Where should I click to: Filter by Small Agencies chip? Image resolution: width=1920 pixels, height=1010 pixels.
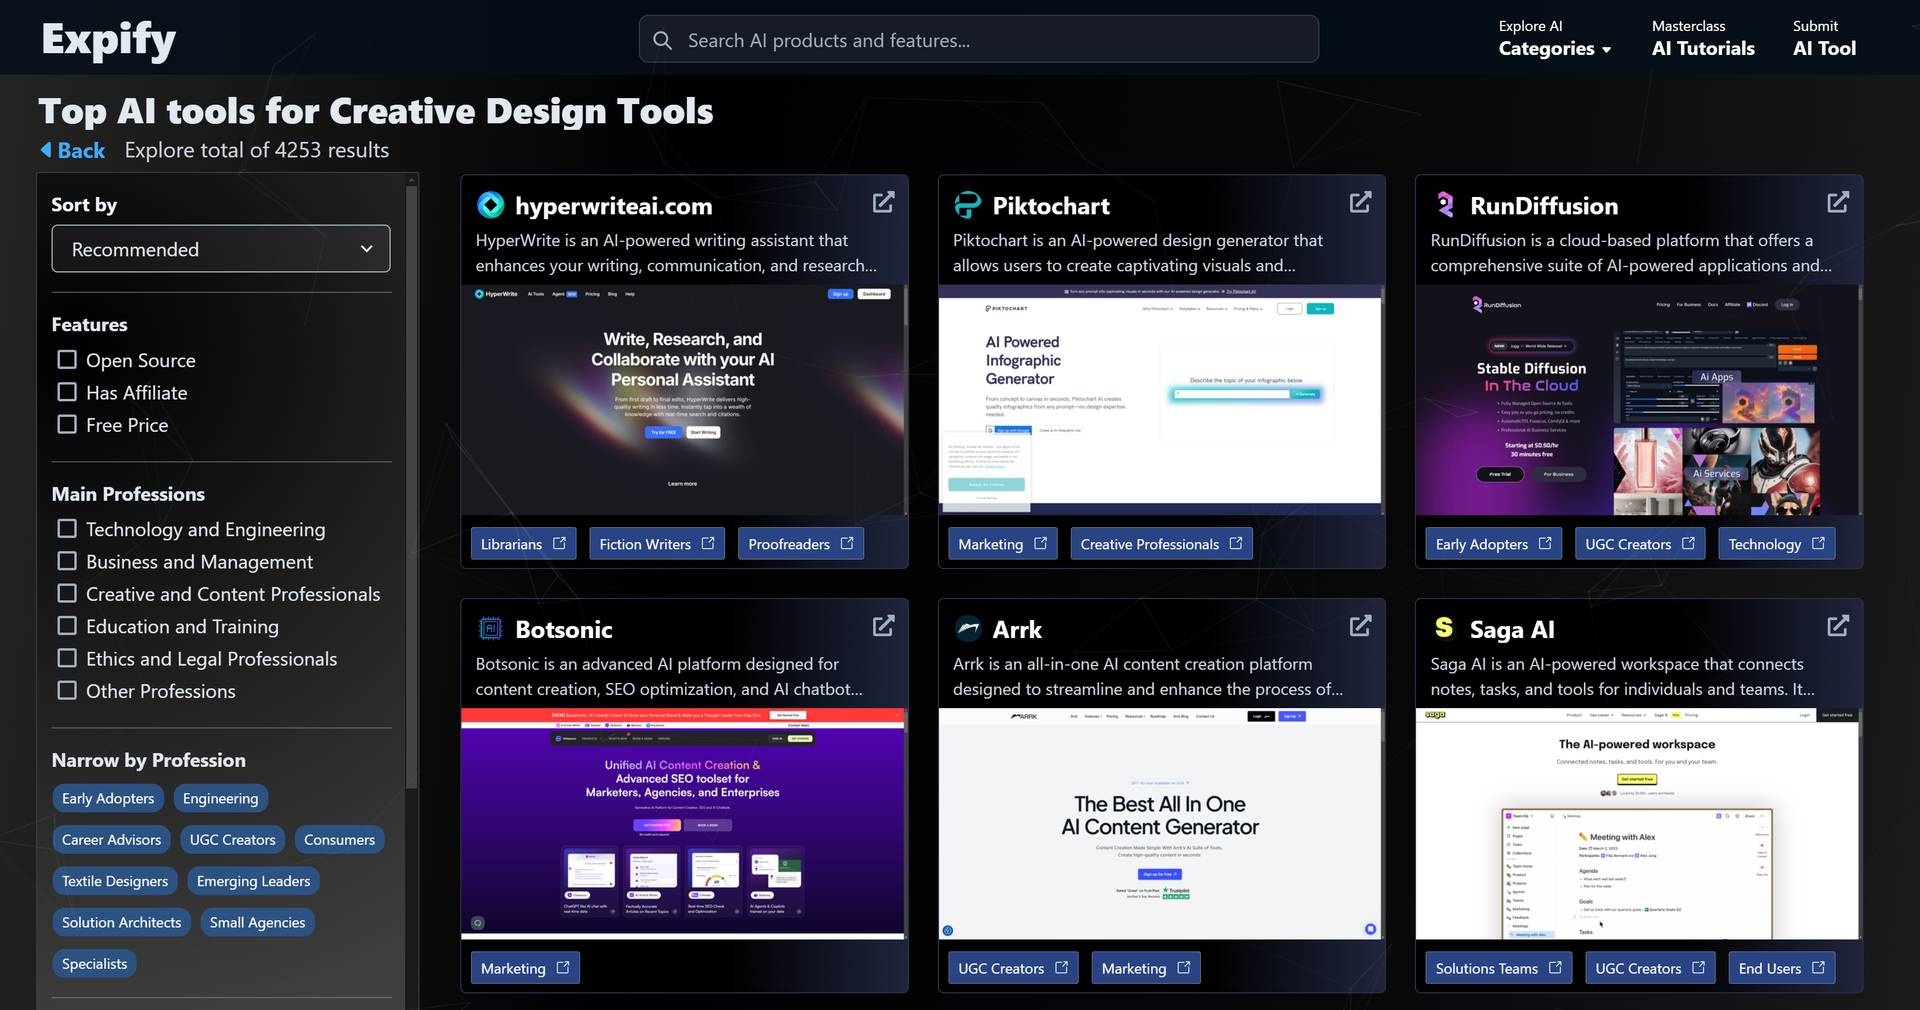coord(257,922)
